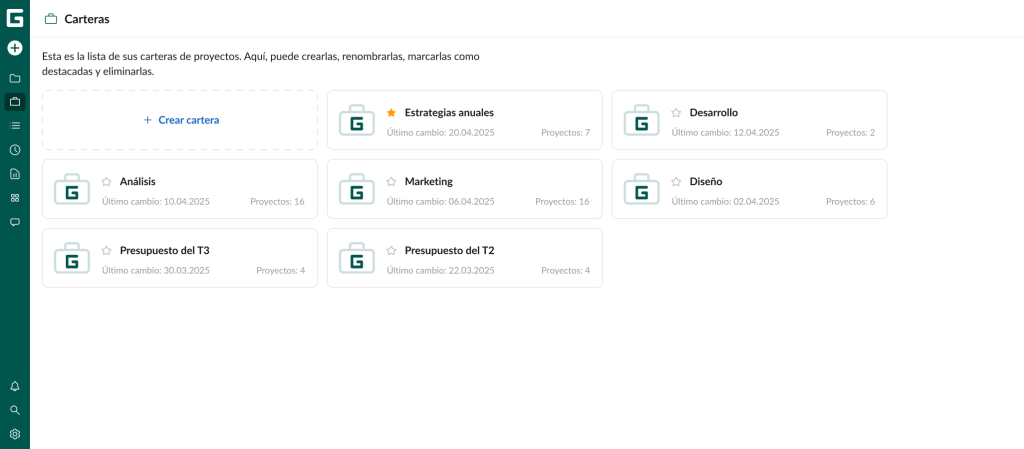
Task: Click the Carteras page heading
Action: [87, 19]
